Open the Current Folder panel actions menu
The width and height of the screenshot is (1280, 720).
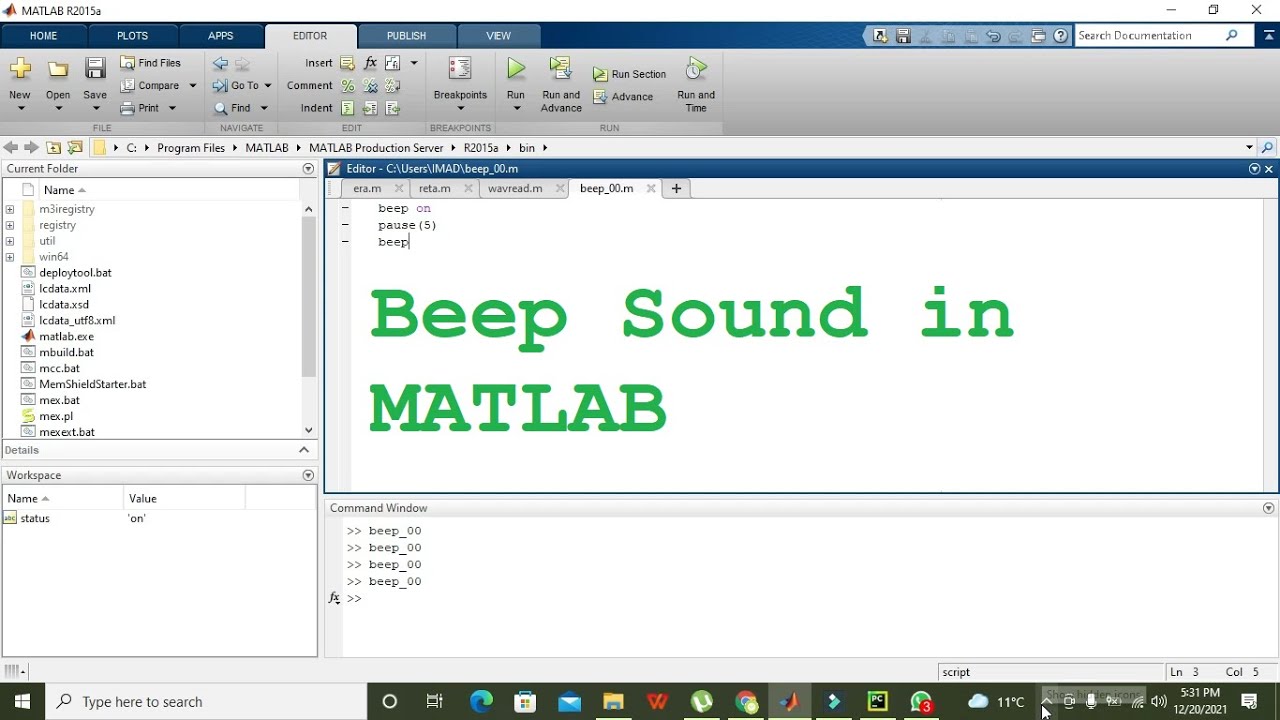click(308, 169)
